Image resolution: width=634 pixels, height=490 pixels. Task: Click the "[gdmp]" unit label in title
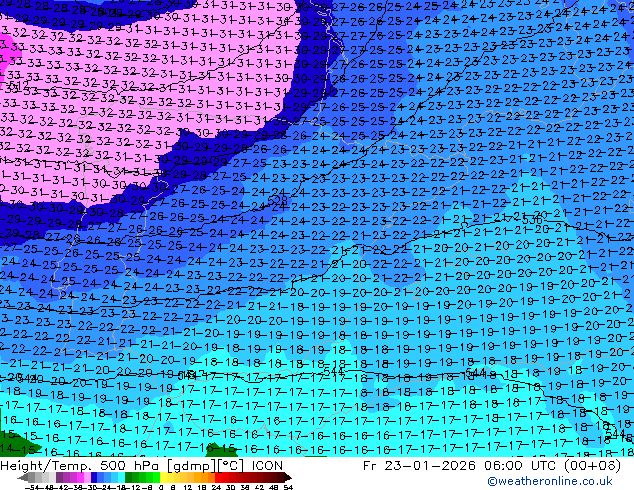[191, 466]
